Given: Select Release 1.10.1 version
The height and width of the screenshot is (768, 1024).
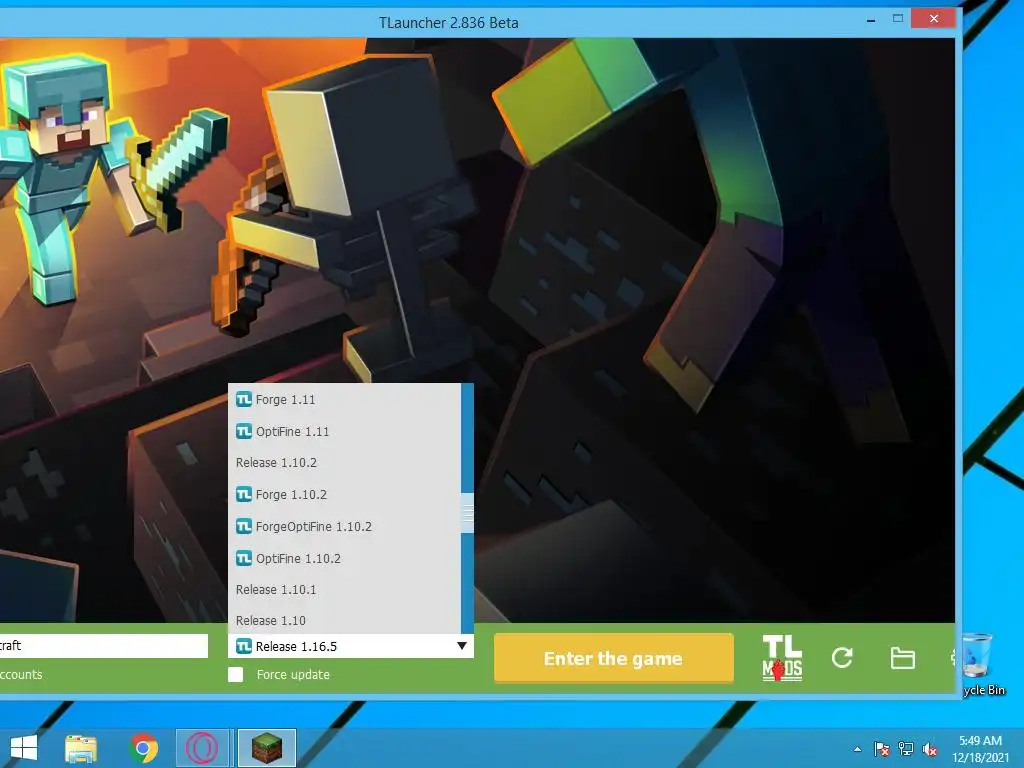Looking at the screenshot, I should [x=344, y=589].
